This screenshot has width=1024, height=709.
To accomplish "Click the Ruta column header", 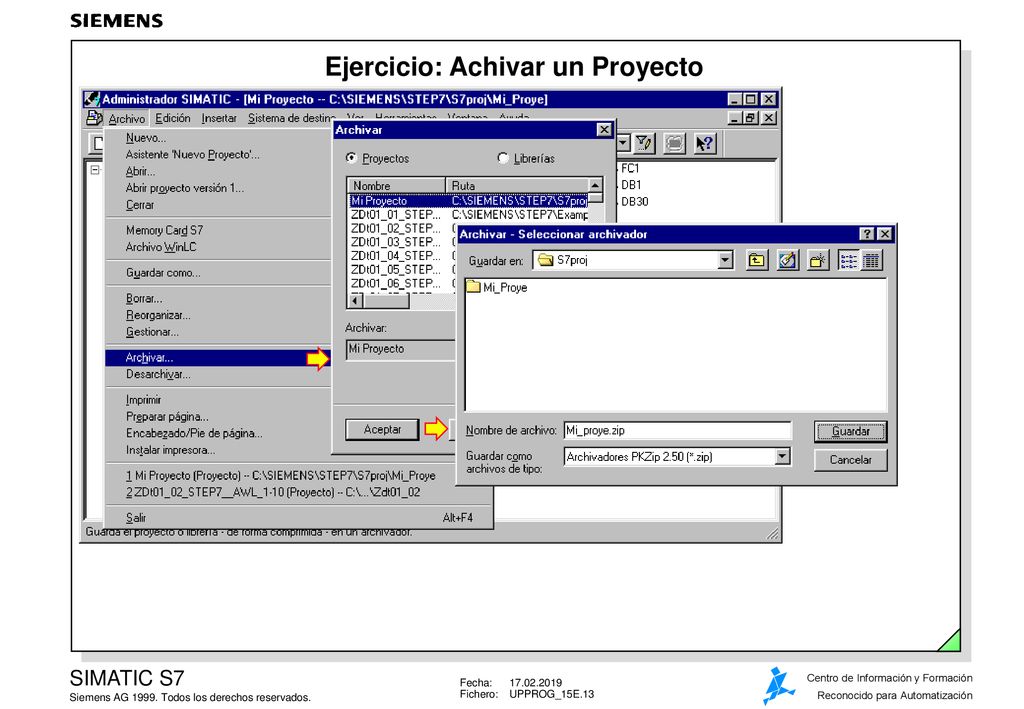I will (x=517, y=186).
